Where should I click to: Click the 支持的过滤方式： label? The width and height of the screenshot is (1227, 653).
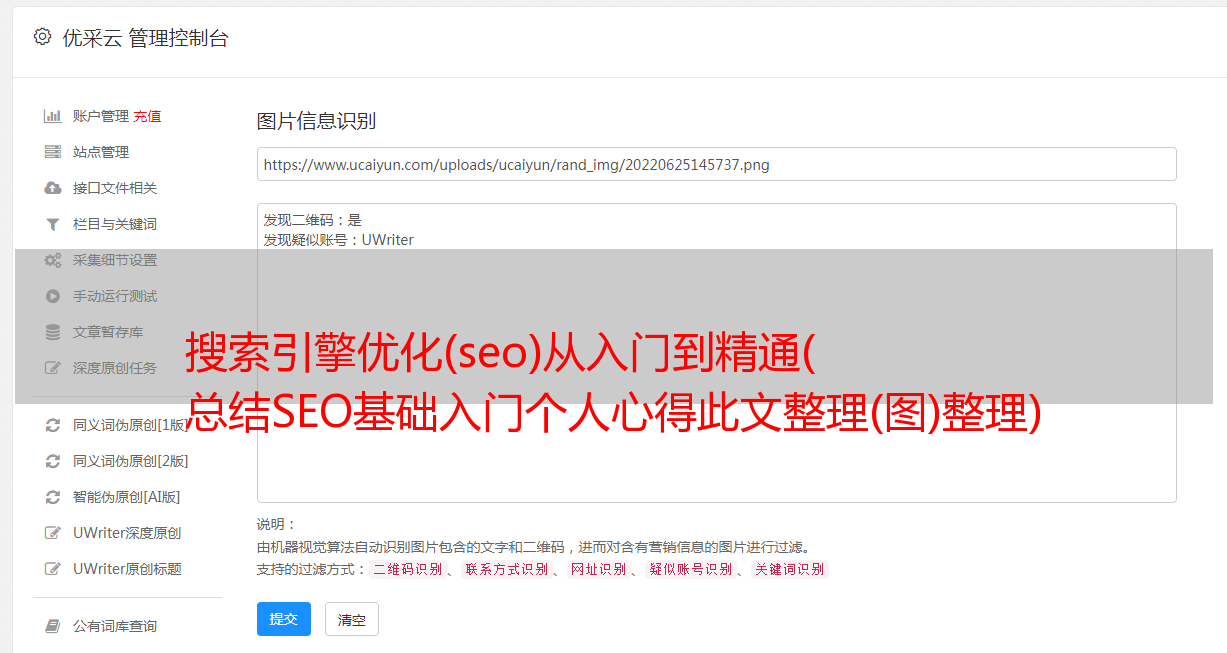click(x=311, y=569)
